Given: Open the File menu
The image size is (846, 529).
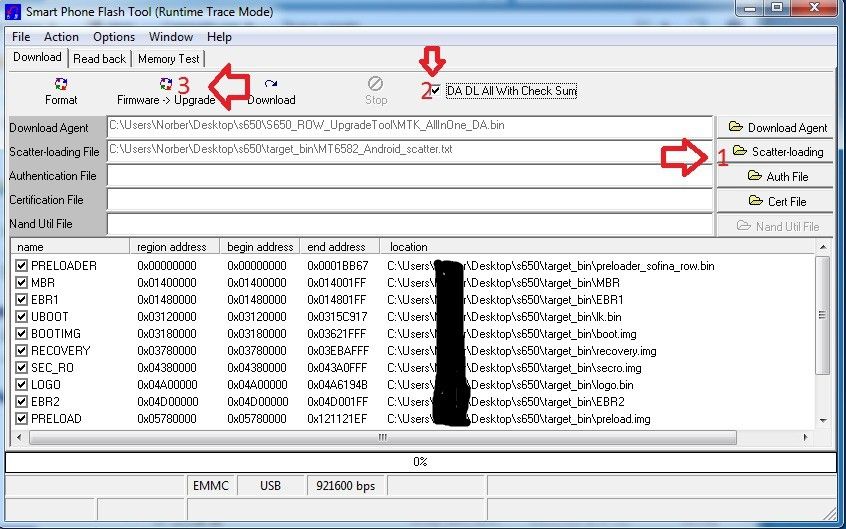Looking at the screenshot, I should pyautogui.click(x=21, y=37).
